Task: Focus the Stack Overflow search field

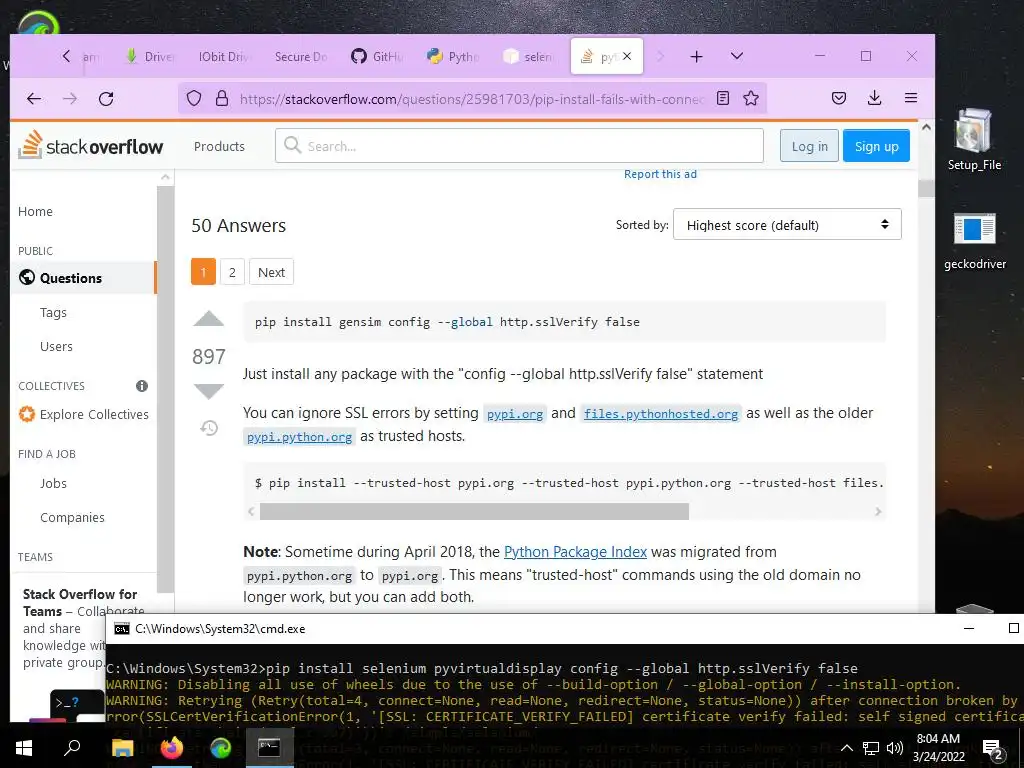Action: coord(519,146)
